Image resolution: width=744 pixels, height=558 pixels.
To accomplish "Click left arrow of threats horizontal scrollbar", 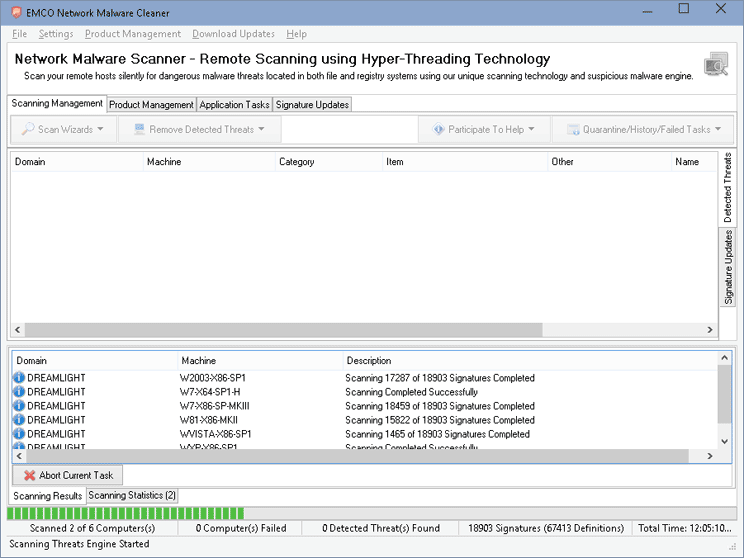I will click(18, 329).
